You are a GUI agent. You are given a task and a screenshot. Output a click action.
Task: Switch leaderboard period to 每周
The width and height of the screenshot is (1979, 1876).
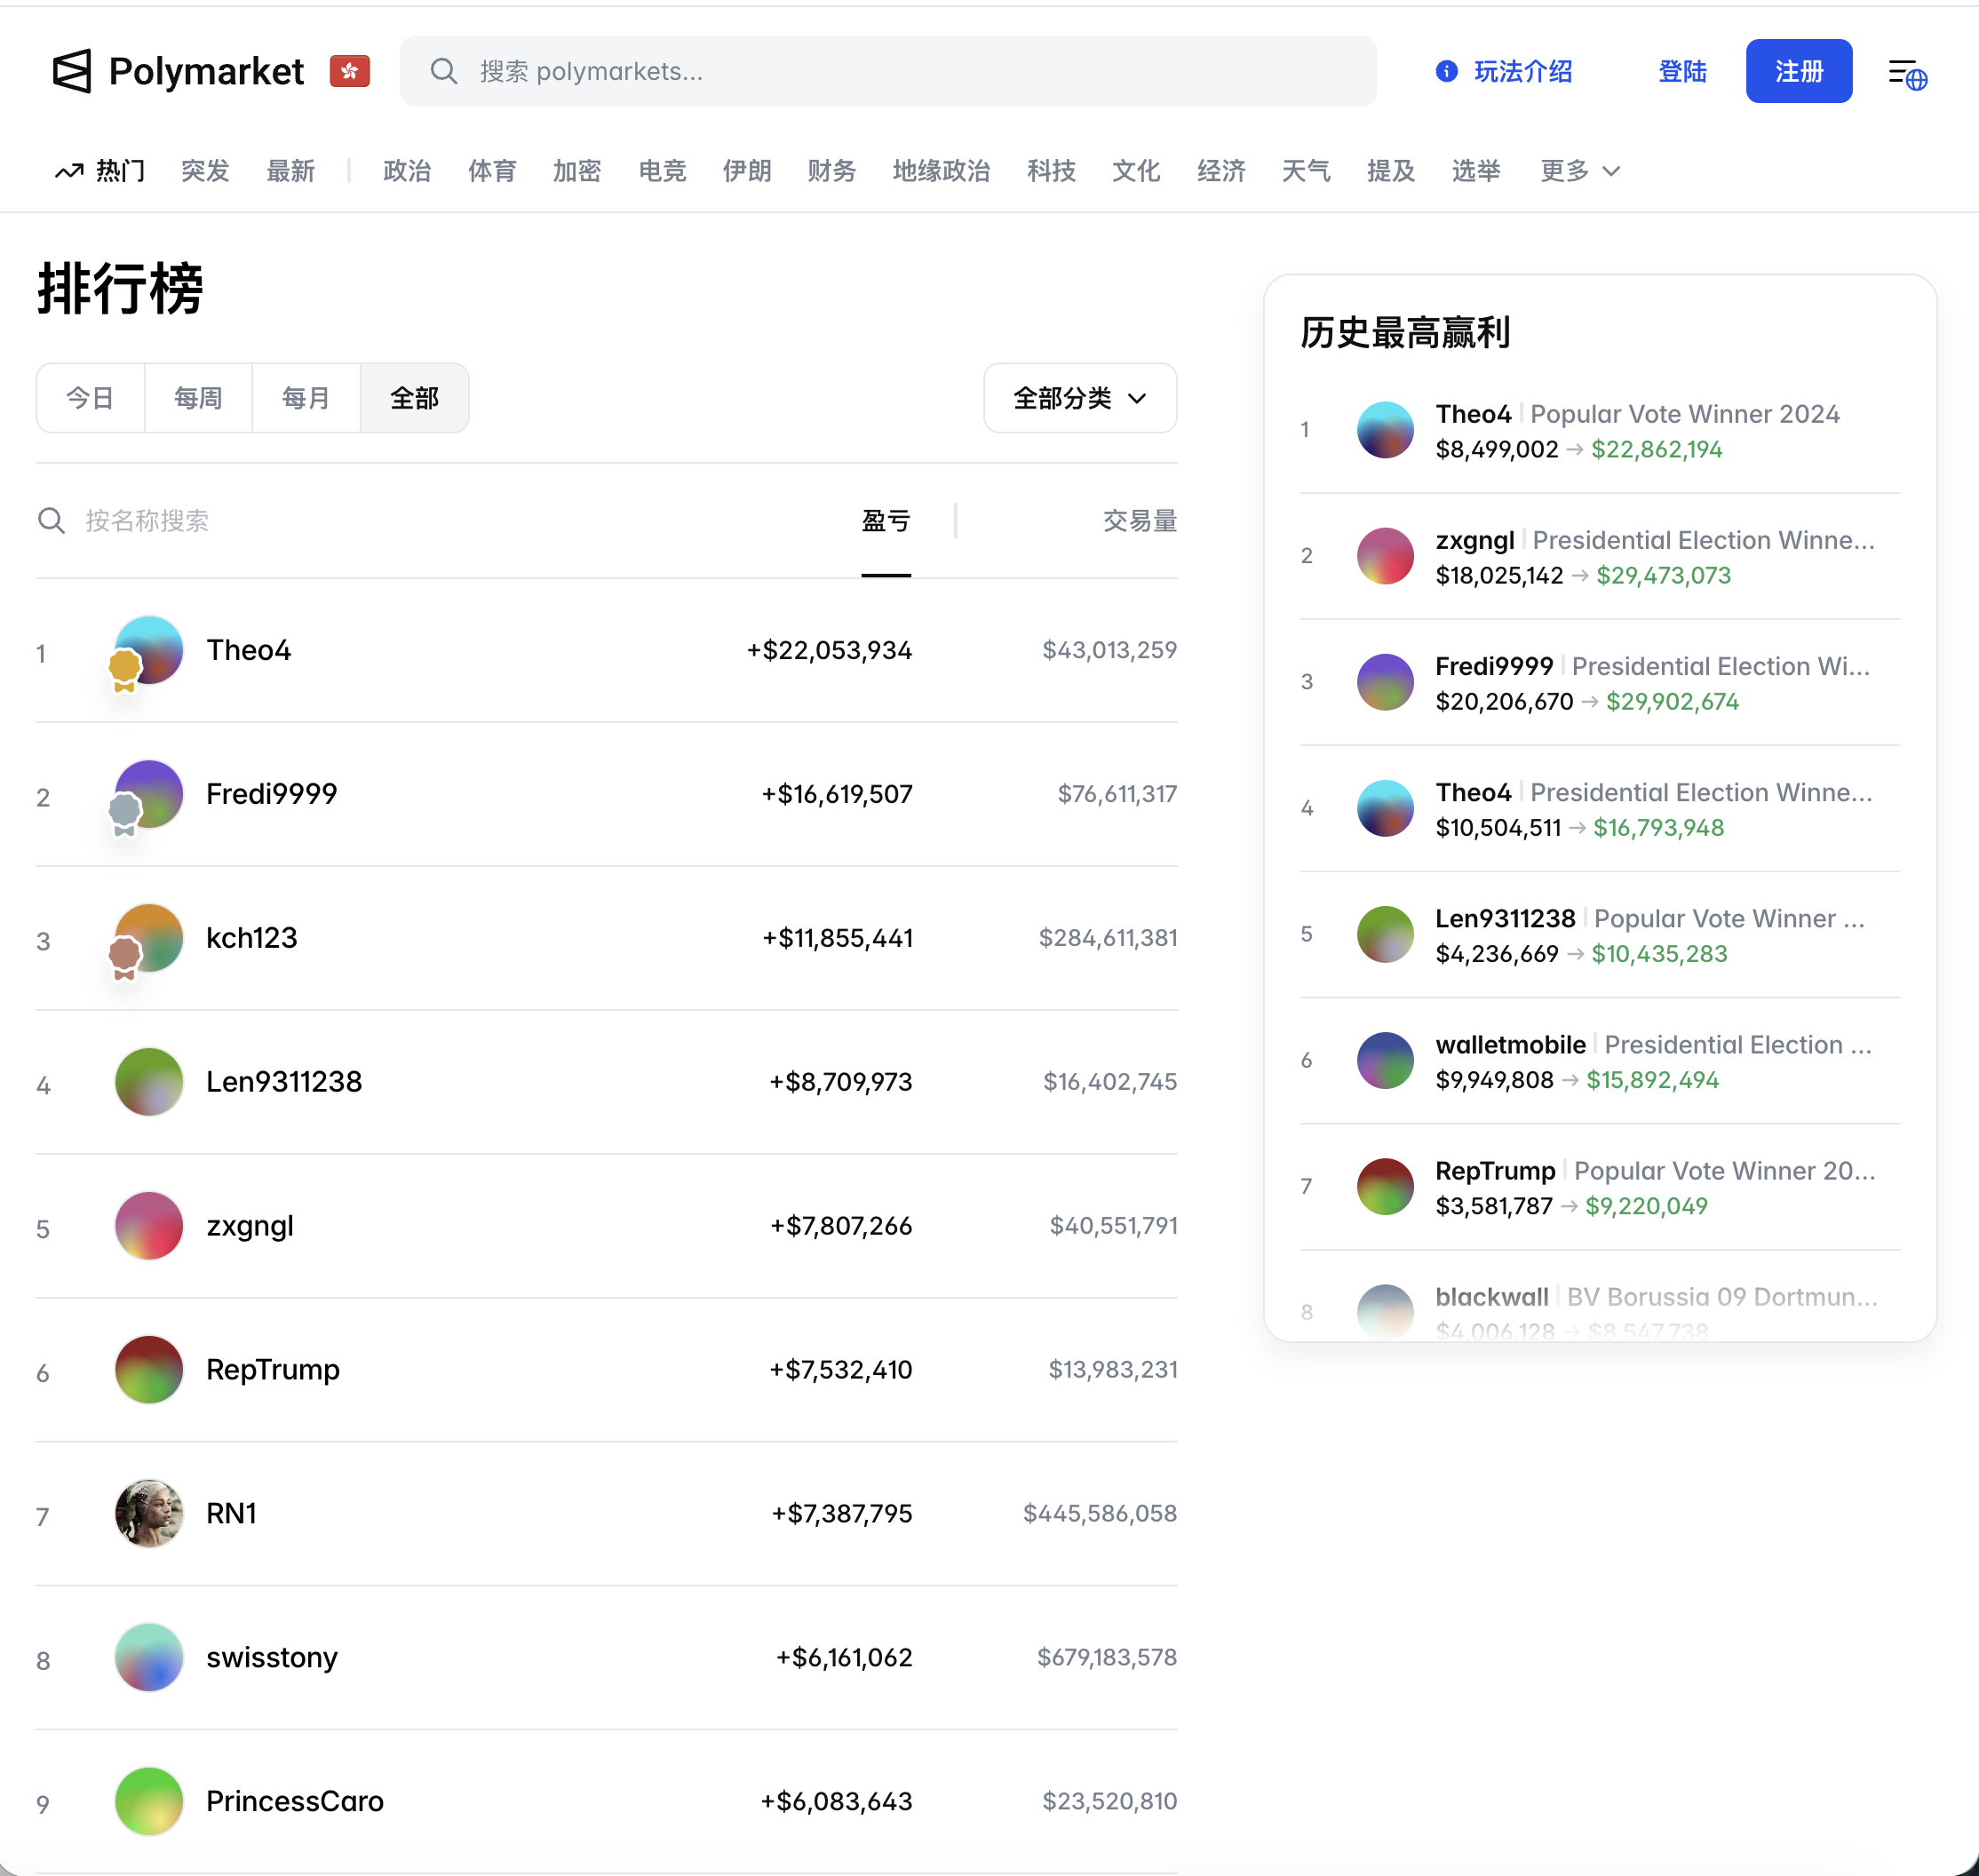point(198,398)
